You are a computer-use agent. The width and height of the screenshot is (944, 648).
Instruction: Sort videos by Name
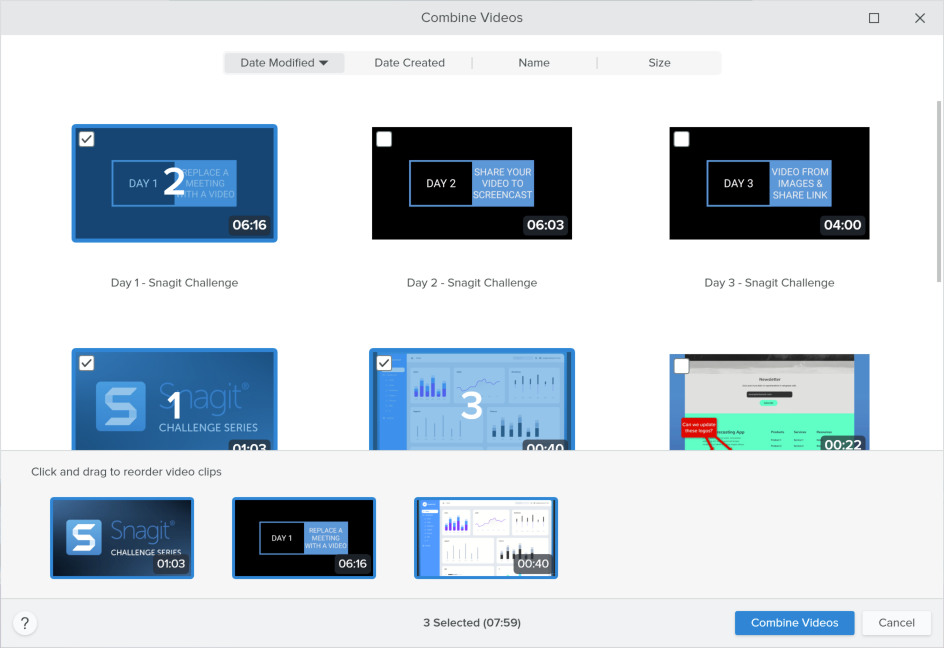[534, 63]
